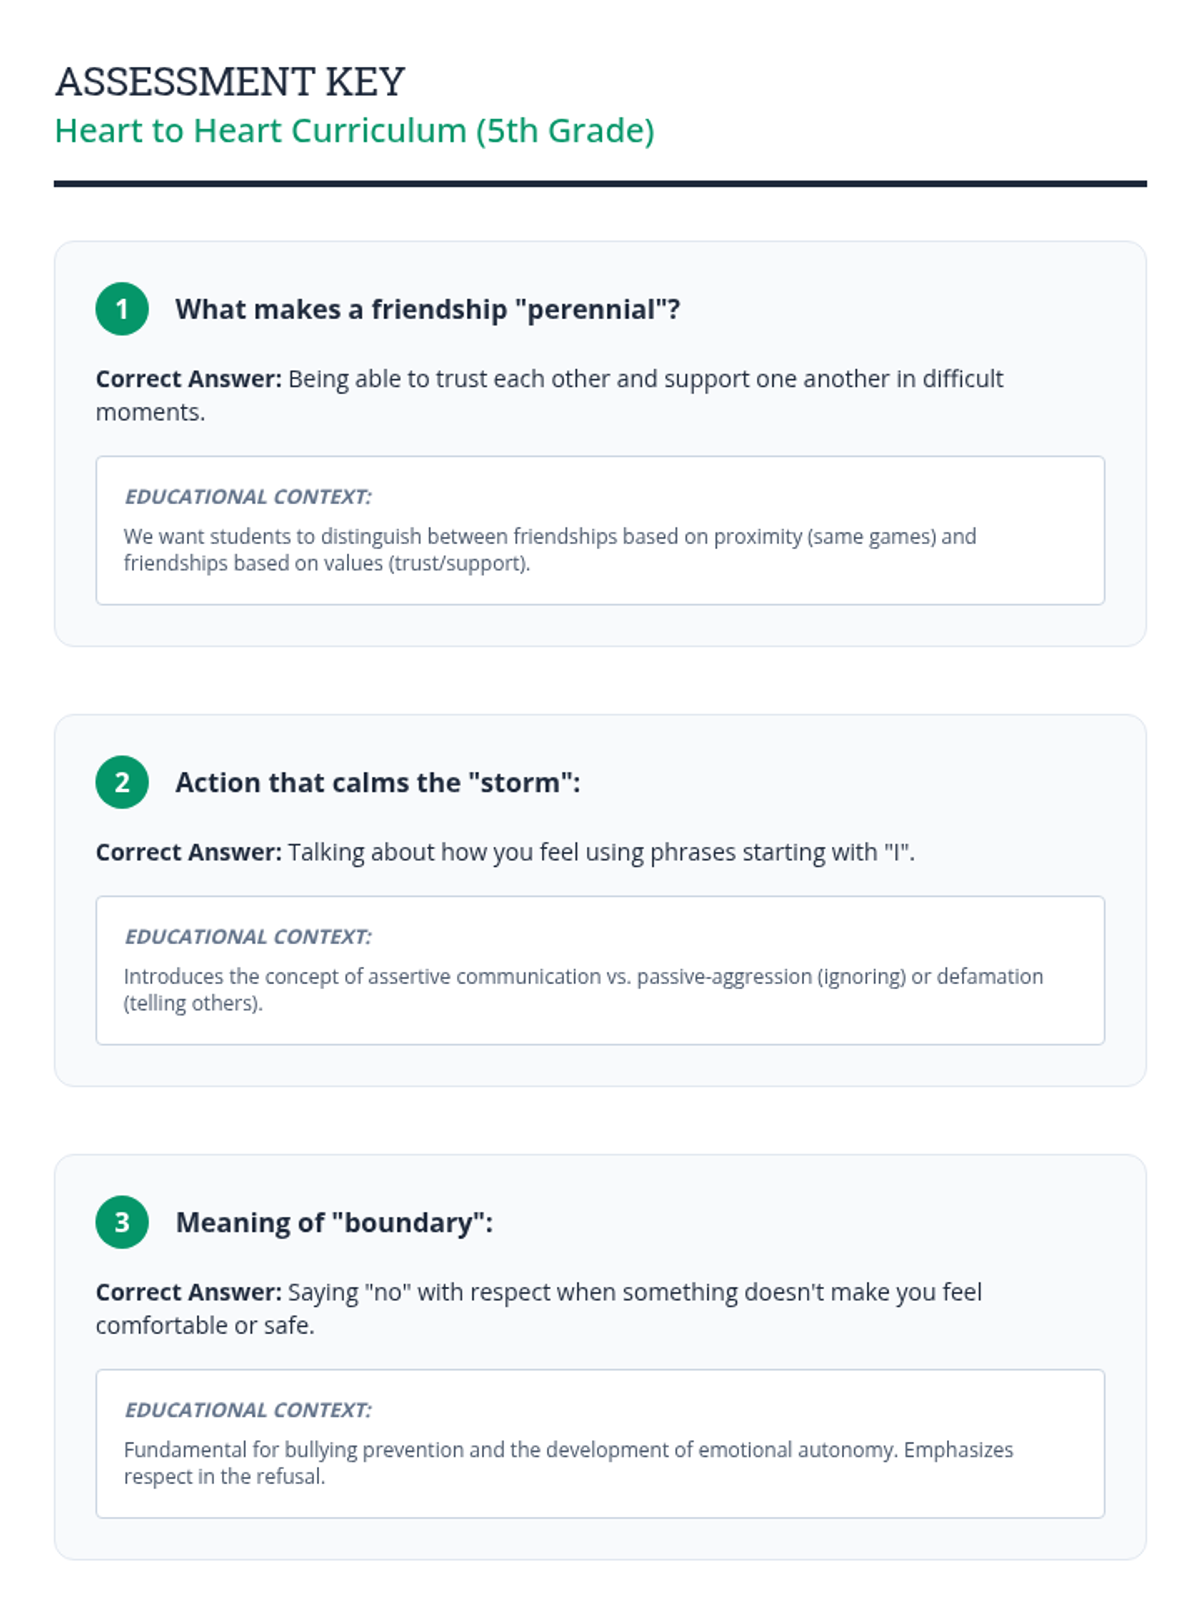The height and width of the screenshot is (1600, 1200).
Task: Click the "Correct Answer:" label in question 2
Action: (189, 852)
